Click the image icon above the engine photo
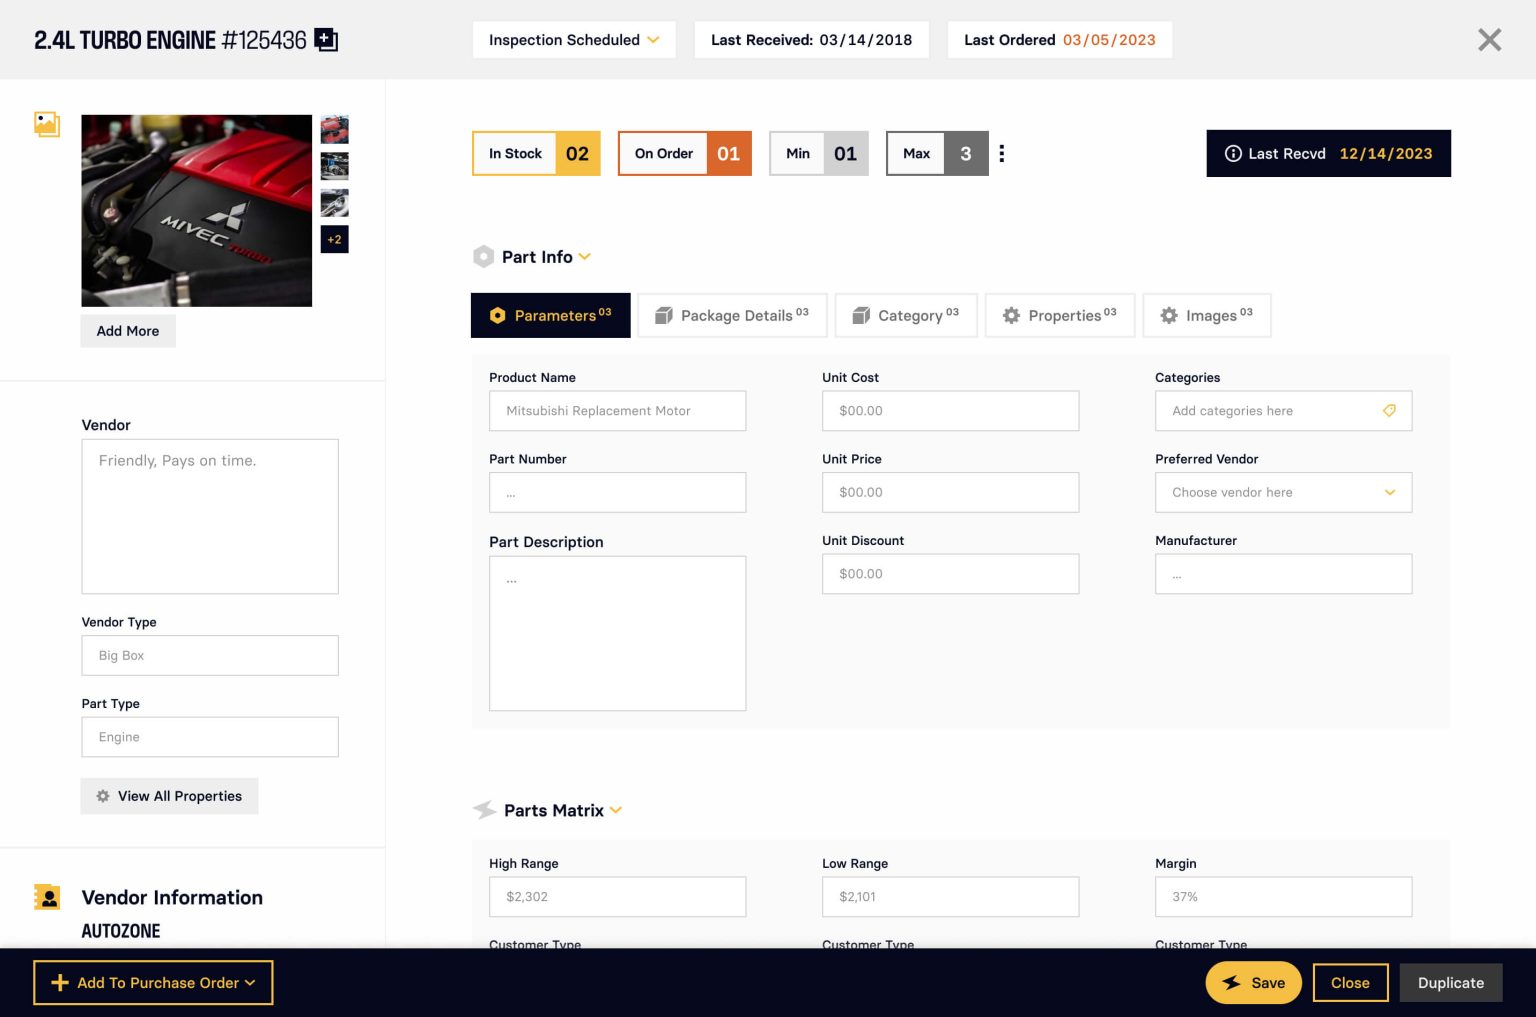 47,124
